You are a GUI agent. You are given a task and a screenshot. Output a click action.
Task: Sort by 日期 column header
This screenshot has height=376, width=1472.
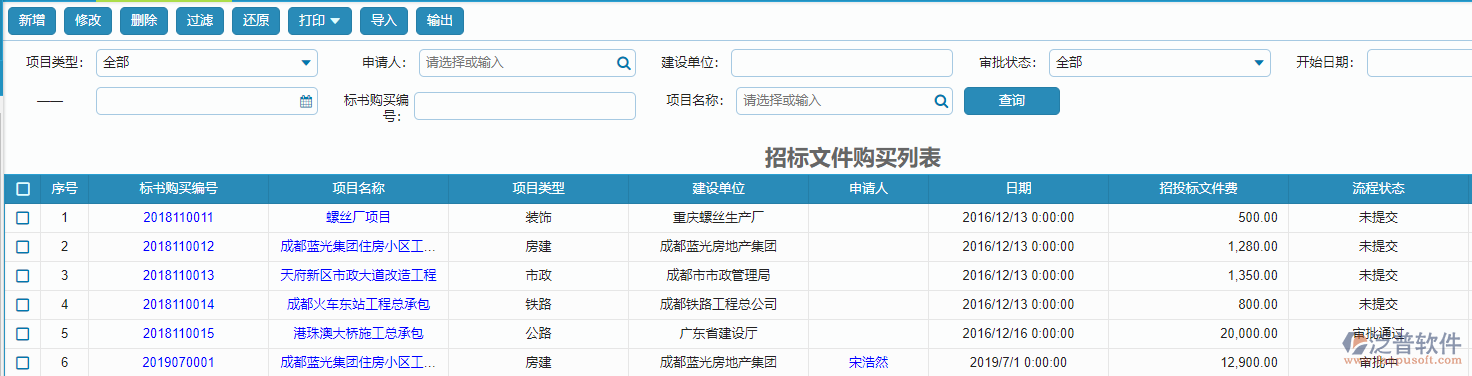click(1019, 188)
